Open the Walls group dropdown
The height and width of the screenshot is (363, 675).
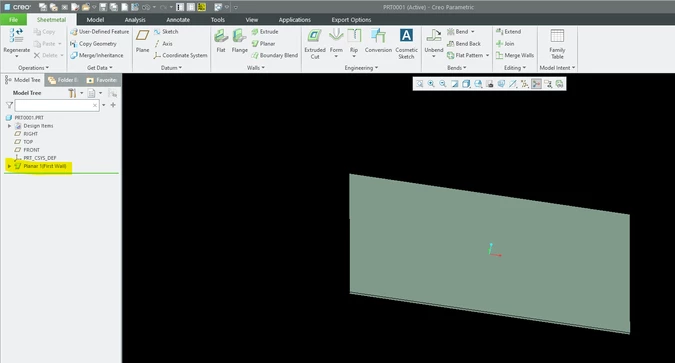[x=256, y=68]
